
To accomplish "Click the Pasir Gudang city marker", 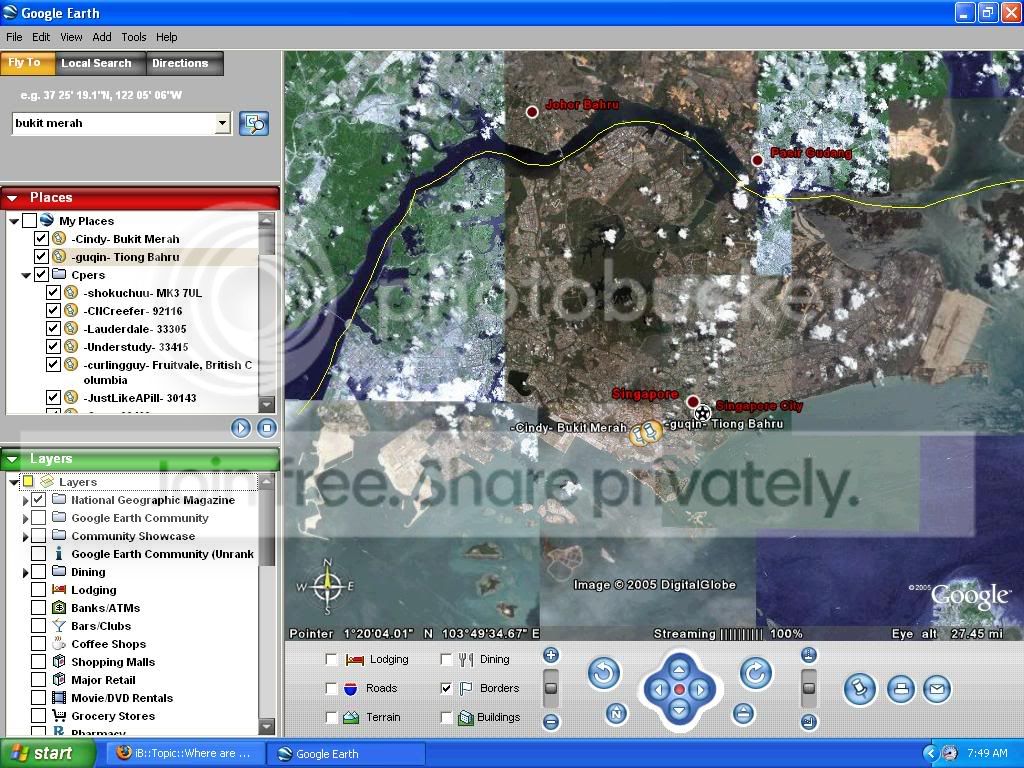I will [757, 160].
